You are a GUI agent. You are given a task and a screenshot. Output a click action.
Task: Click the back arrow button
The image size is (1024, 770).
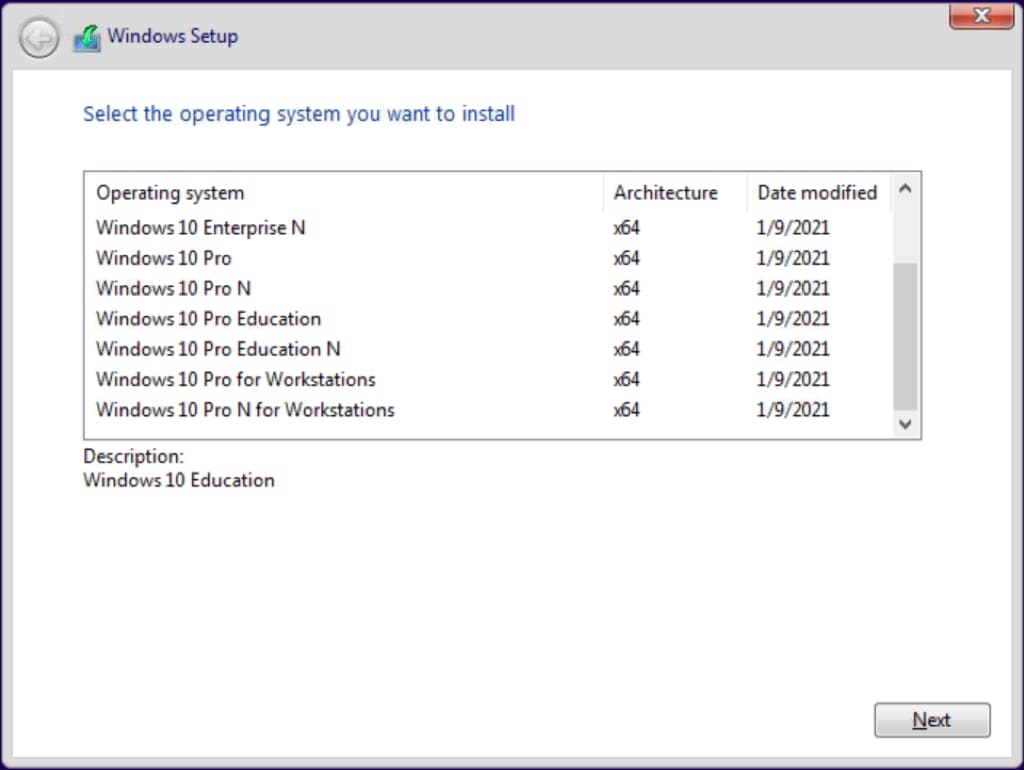39,39
